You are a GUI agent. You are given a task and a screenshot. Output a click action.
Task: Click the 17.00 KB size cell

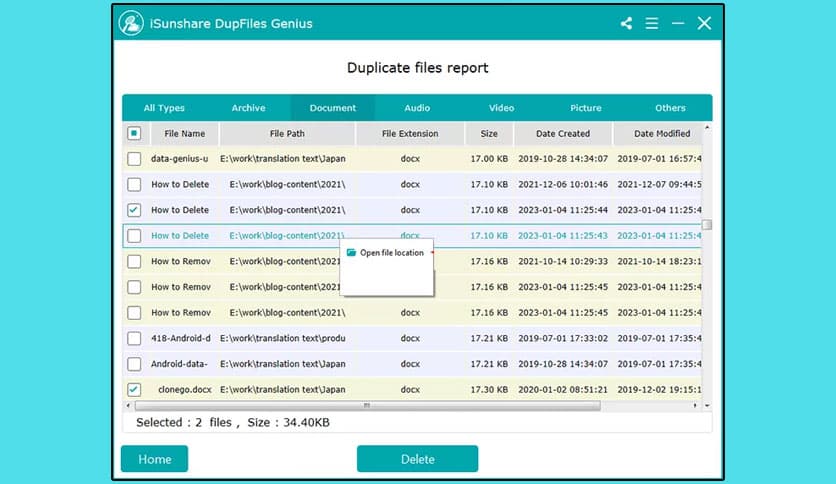[x=489, y=159]
